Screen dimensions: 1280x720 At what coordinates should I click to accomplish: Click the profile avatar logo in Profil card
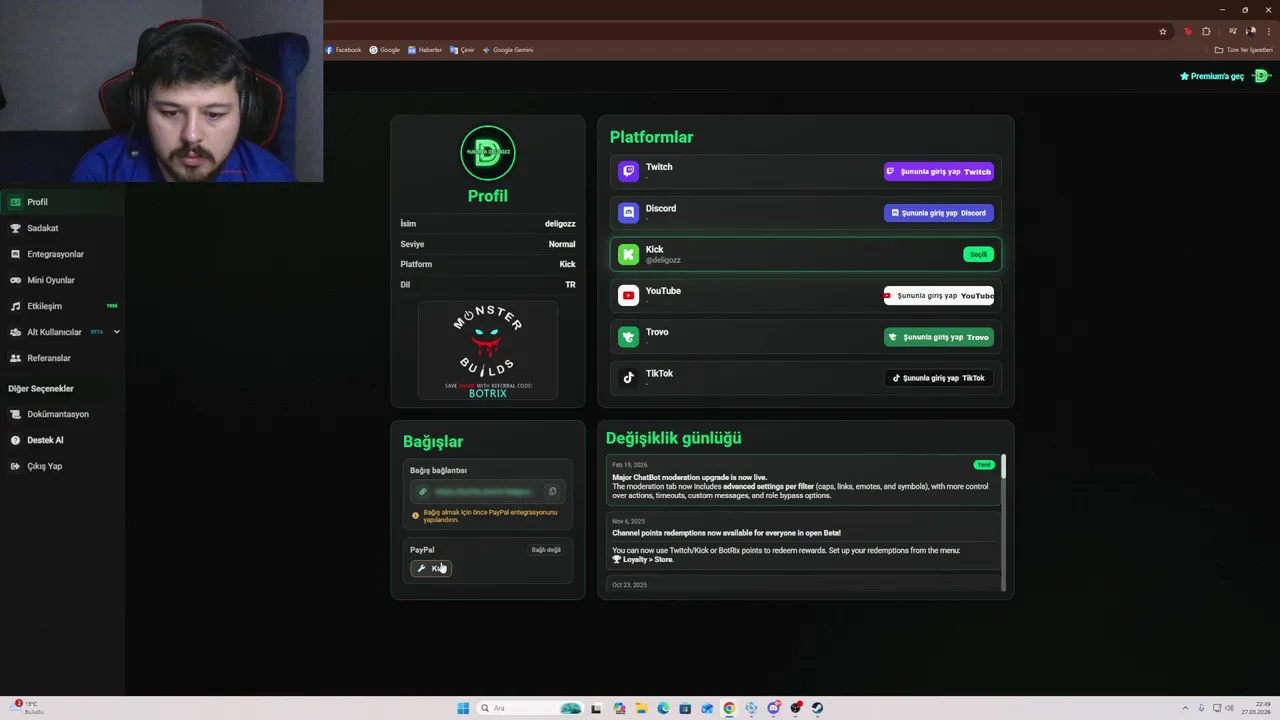tap(488, 152)
